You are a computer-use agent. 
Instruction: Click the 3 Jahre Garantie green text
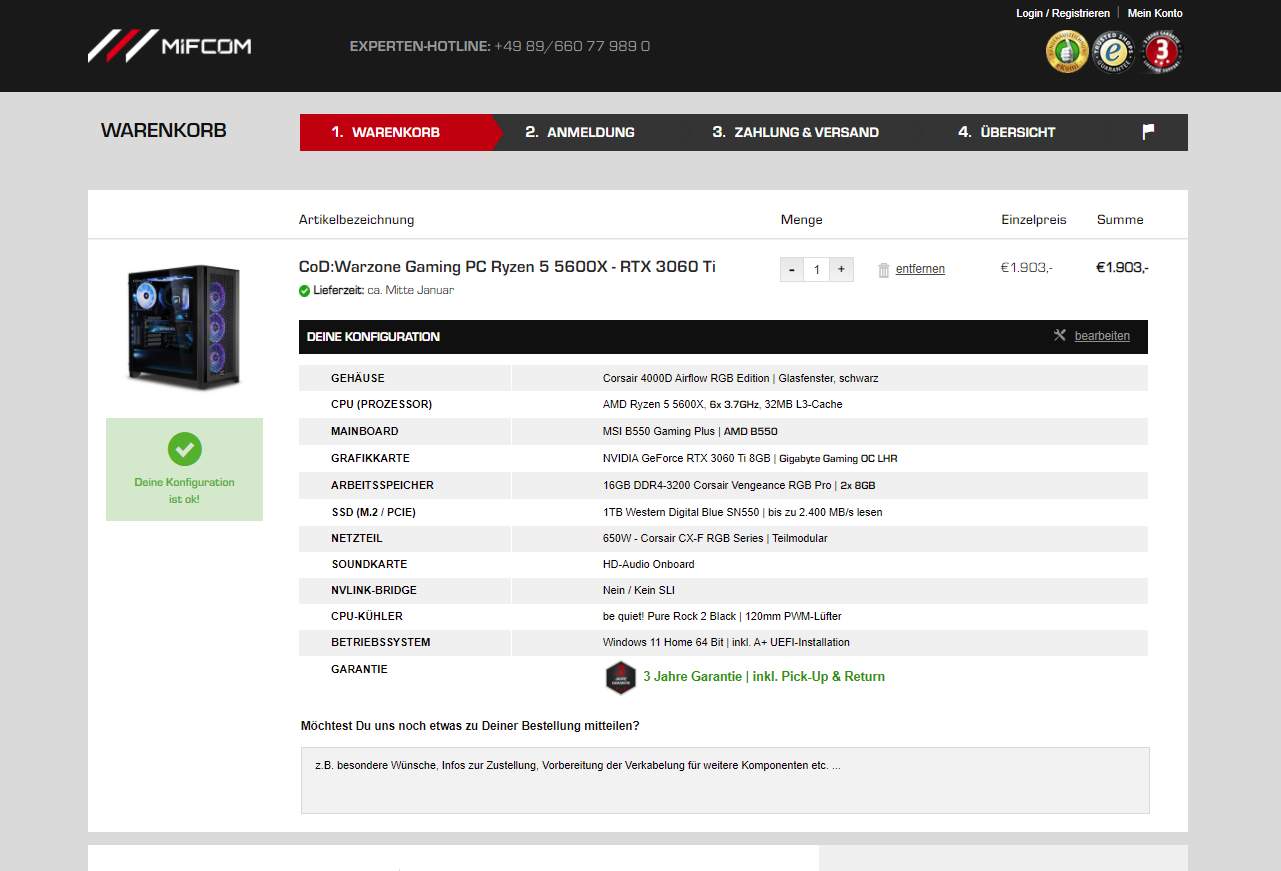pyautogui.click(x=764, y=677)
